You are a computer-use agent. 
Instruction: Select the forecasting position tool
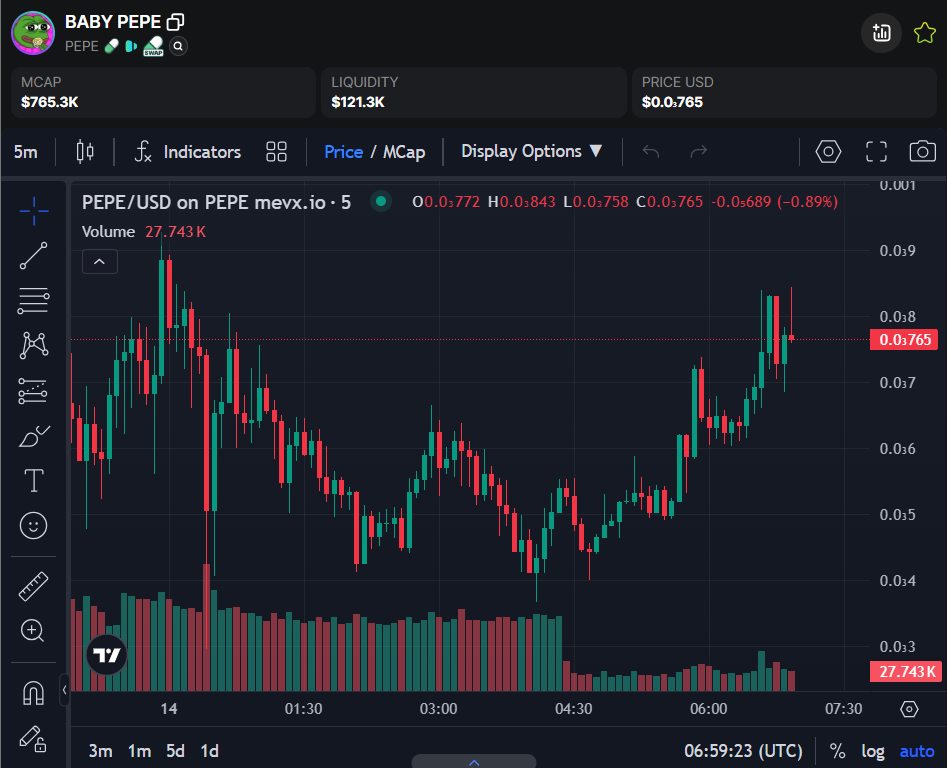tap(34, 391)
